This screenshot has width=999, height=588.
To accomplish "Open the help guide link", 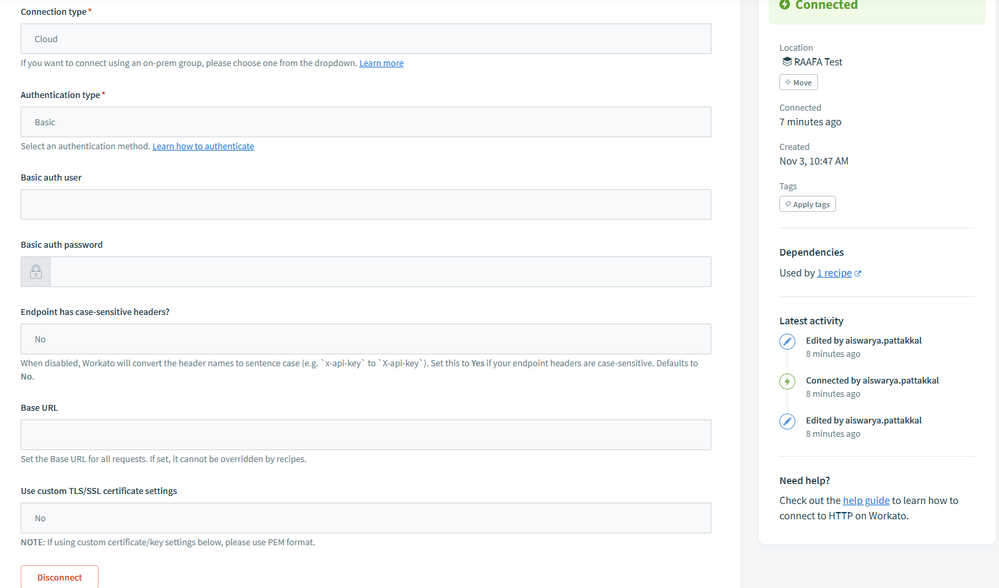I will (866, 500).
